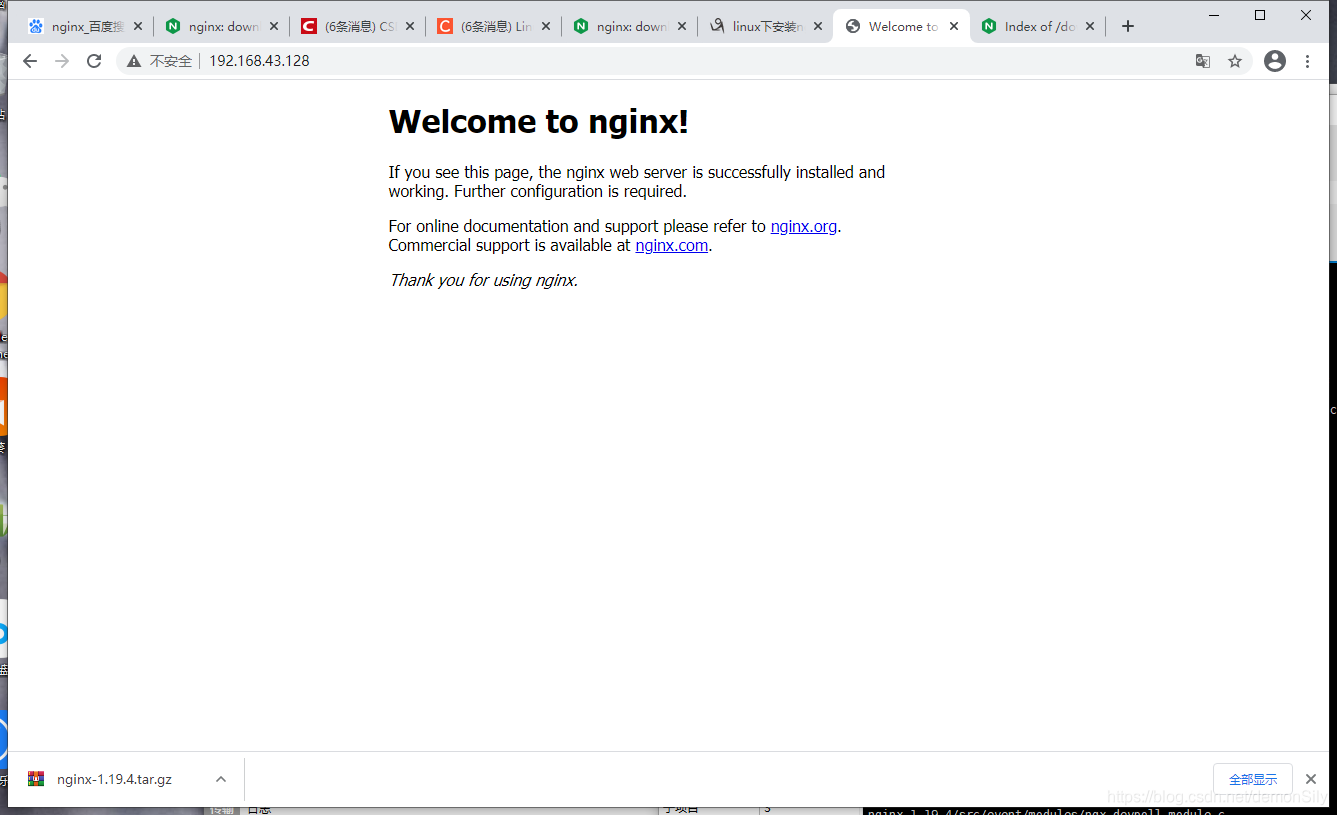Click the forward navigation arrow
Viewport: 1337px width, 815px height.
click(62, 61)
